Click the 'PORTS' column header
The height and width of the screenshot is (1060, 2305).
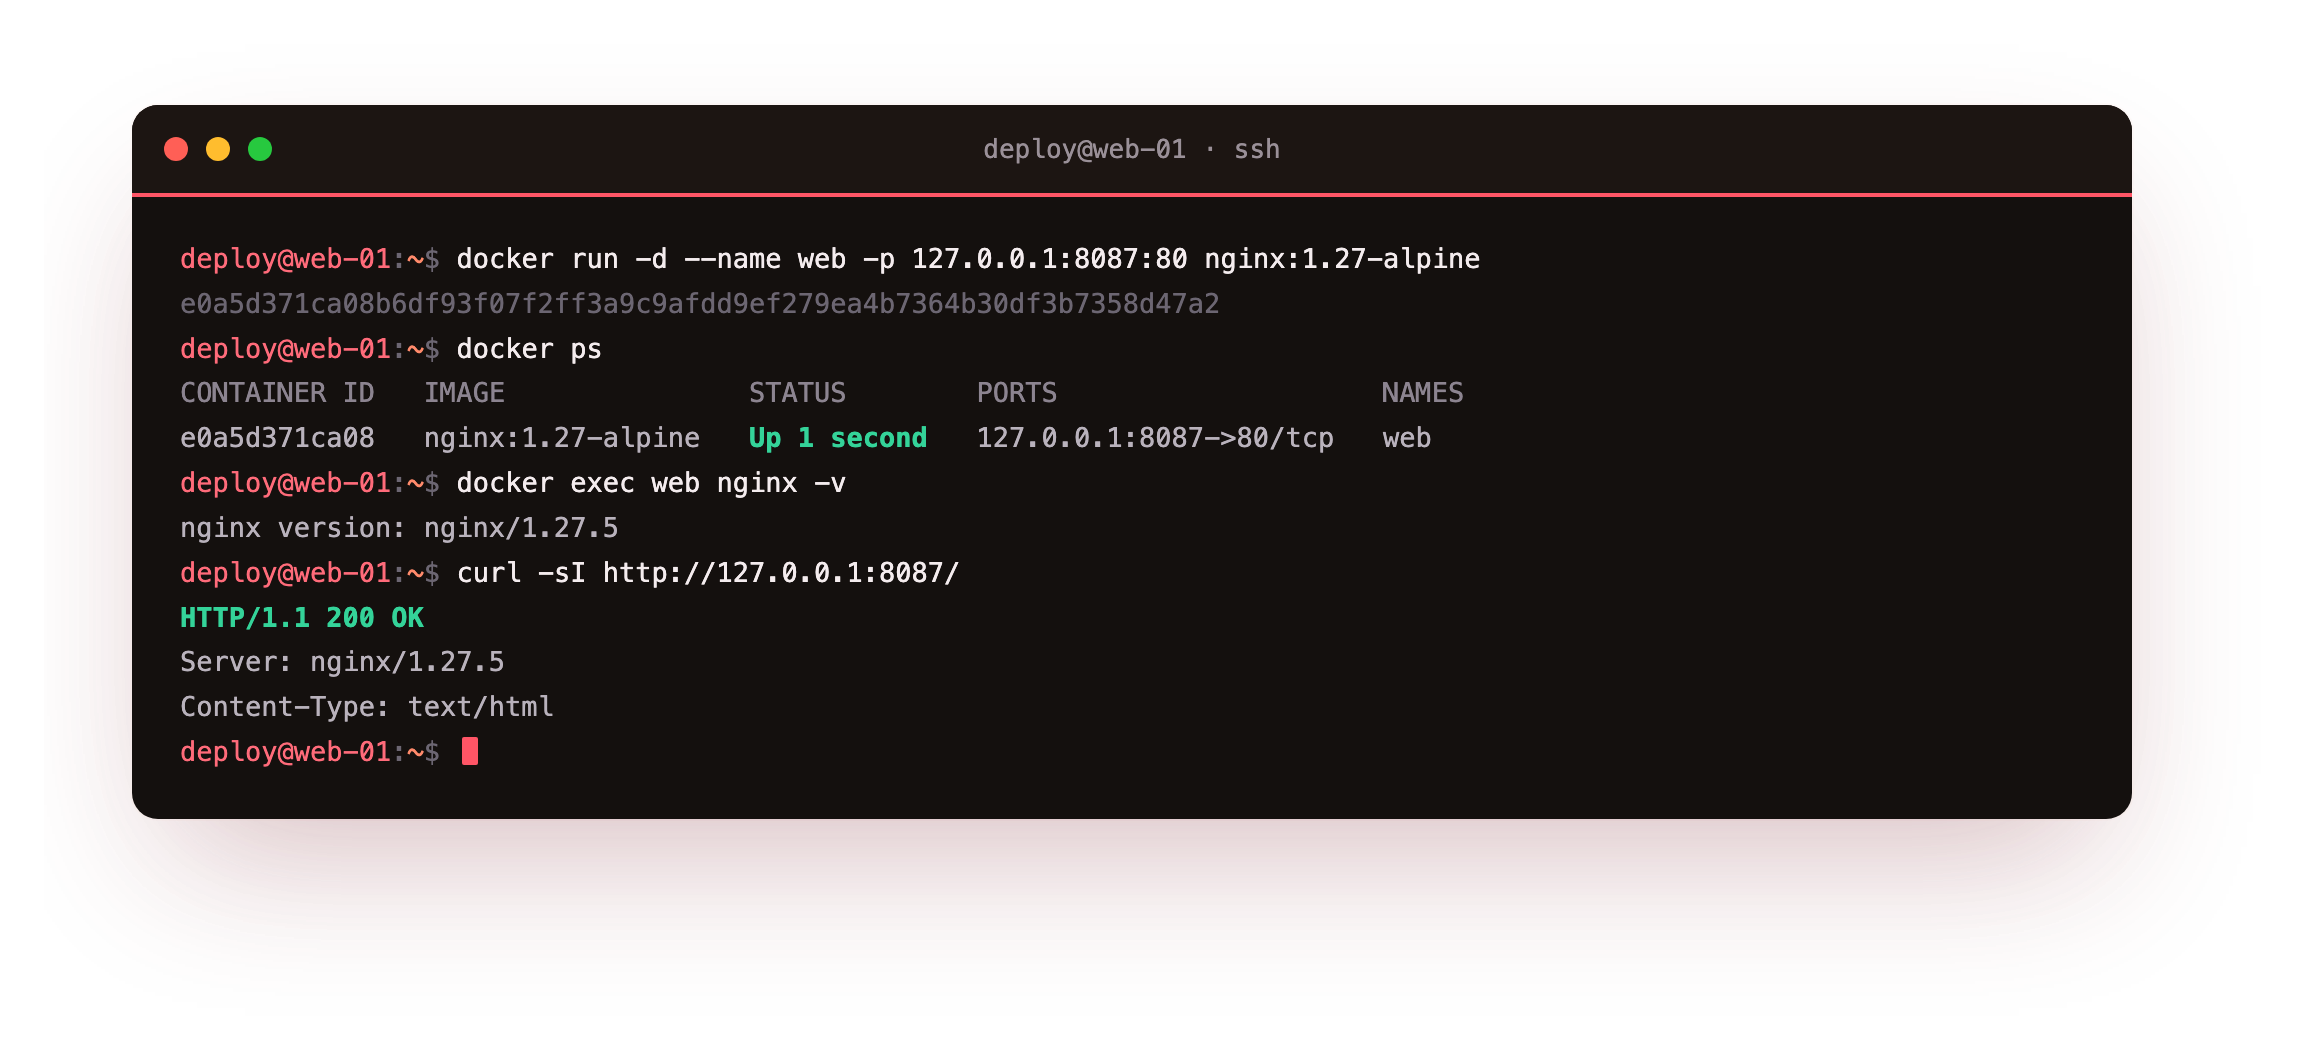click(x=1017, y=393)
